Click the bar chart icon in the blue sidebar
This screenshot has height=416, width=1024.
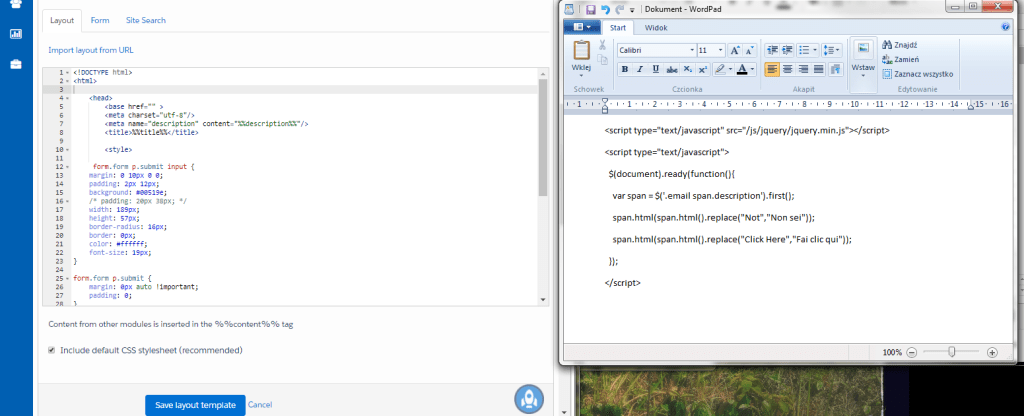click(x=16, y=33)
